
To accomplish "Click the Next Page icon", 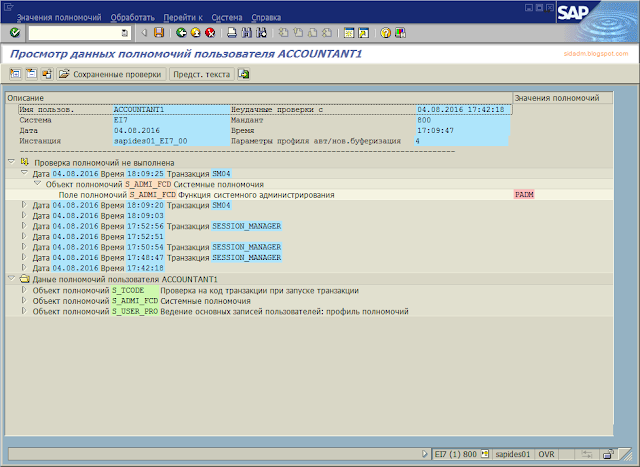I will click(313, 33).
